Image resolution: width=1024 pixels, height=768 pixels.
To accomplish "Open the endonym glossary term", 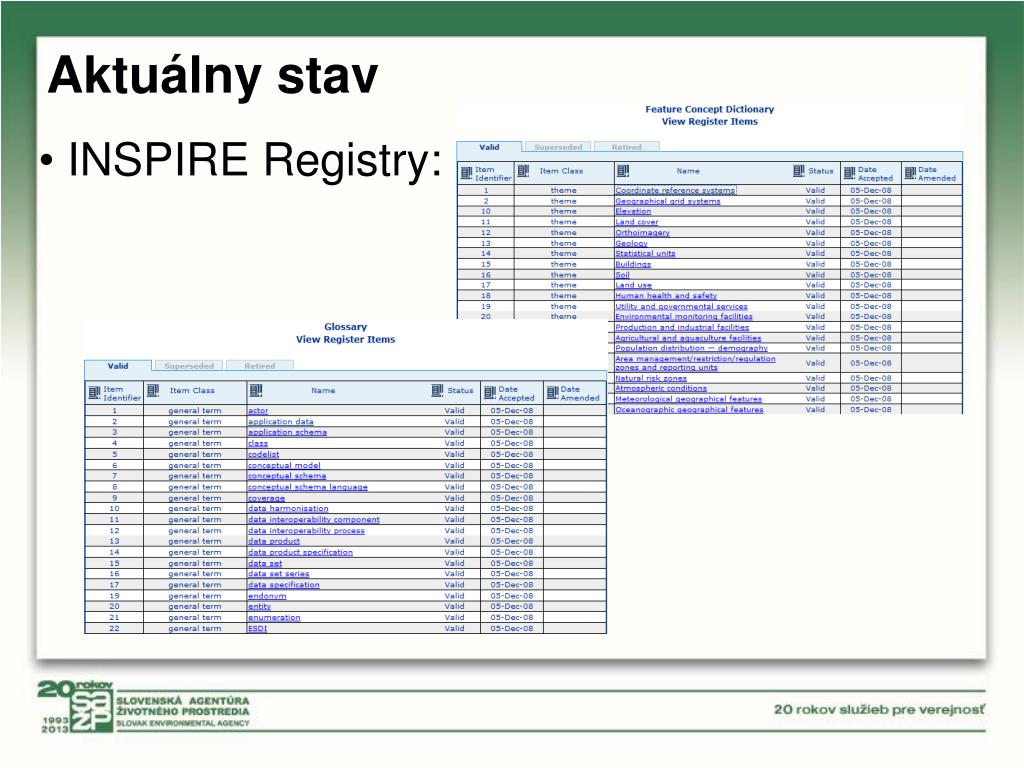I will (x=266, y=596).
